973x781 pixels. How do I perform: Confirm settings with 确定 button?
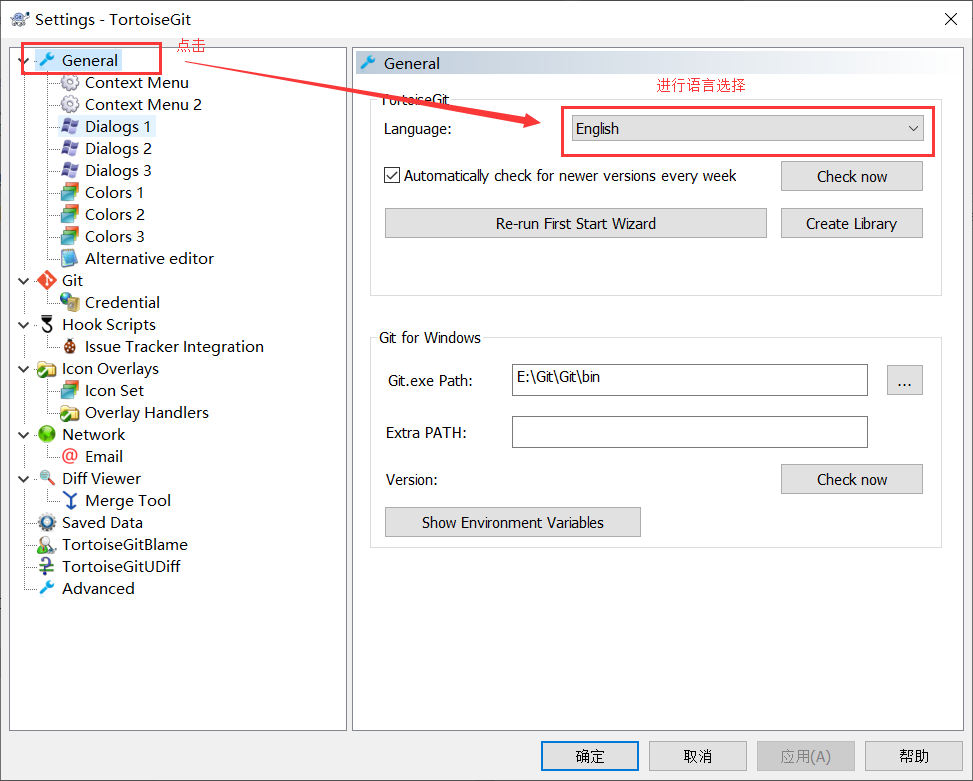pyautogui.click(x=590, y=756)
